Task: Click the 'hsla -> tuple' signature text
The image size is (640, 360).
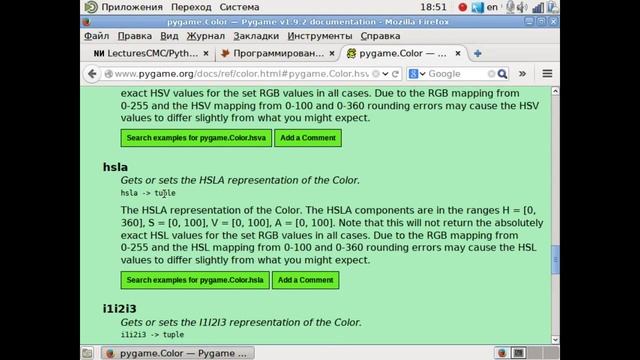Action: tap(148, 193)
